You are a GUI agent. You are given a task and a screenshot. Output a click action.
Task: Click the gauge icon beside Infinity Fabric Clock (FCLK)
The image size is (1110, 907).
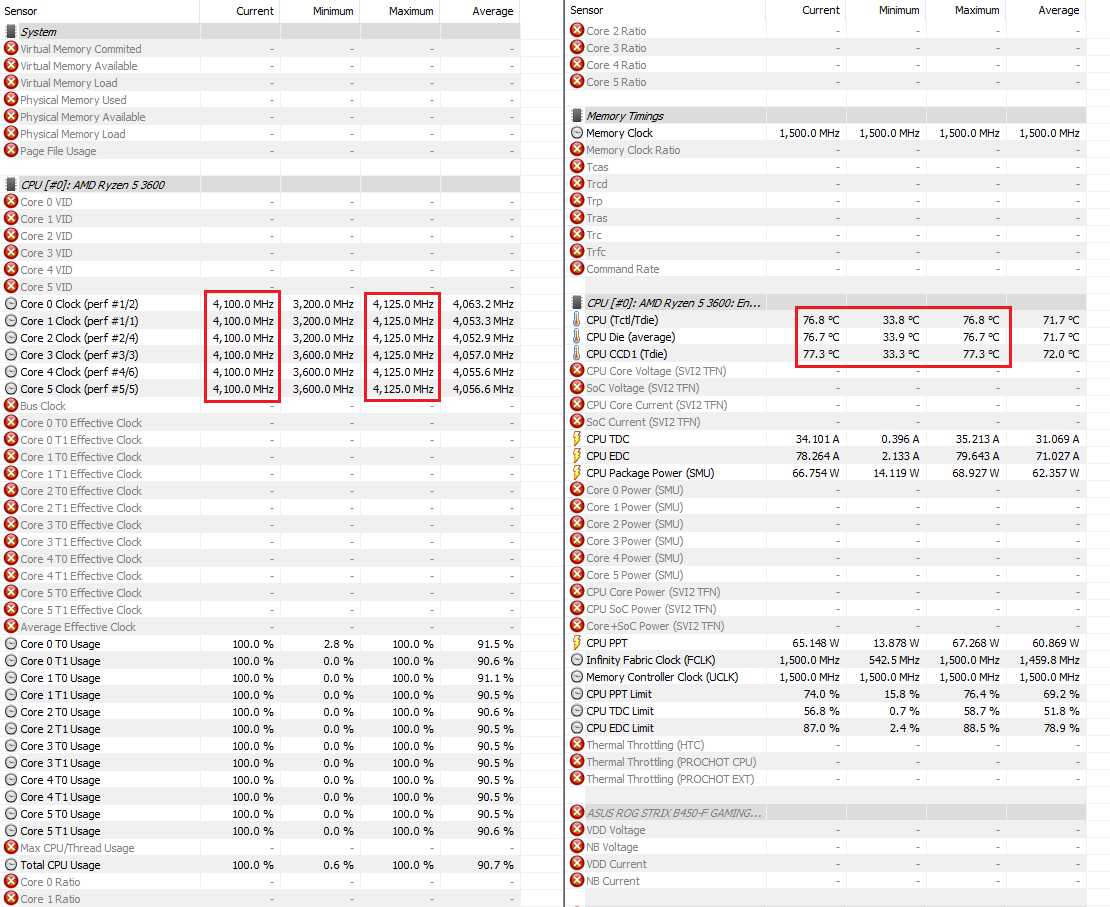(577, 660)
